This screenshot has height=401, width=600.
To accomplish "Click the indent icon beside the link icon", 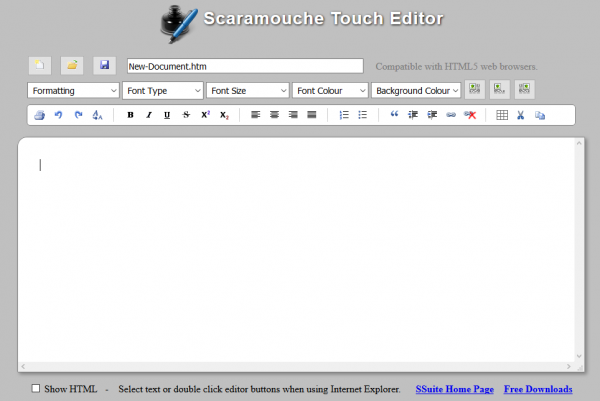I will 432,115.
